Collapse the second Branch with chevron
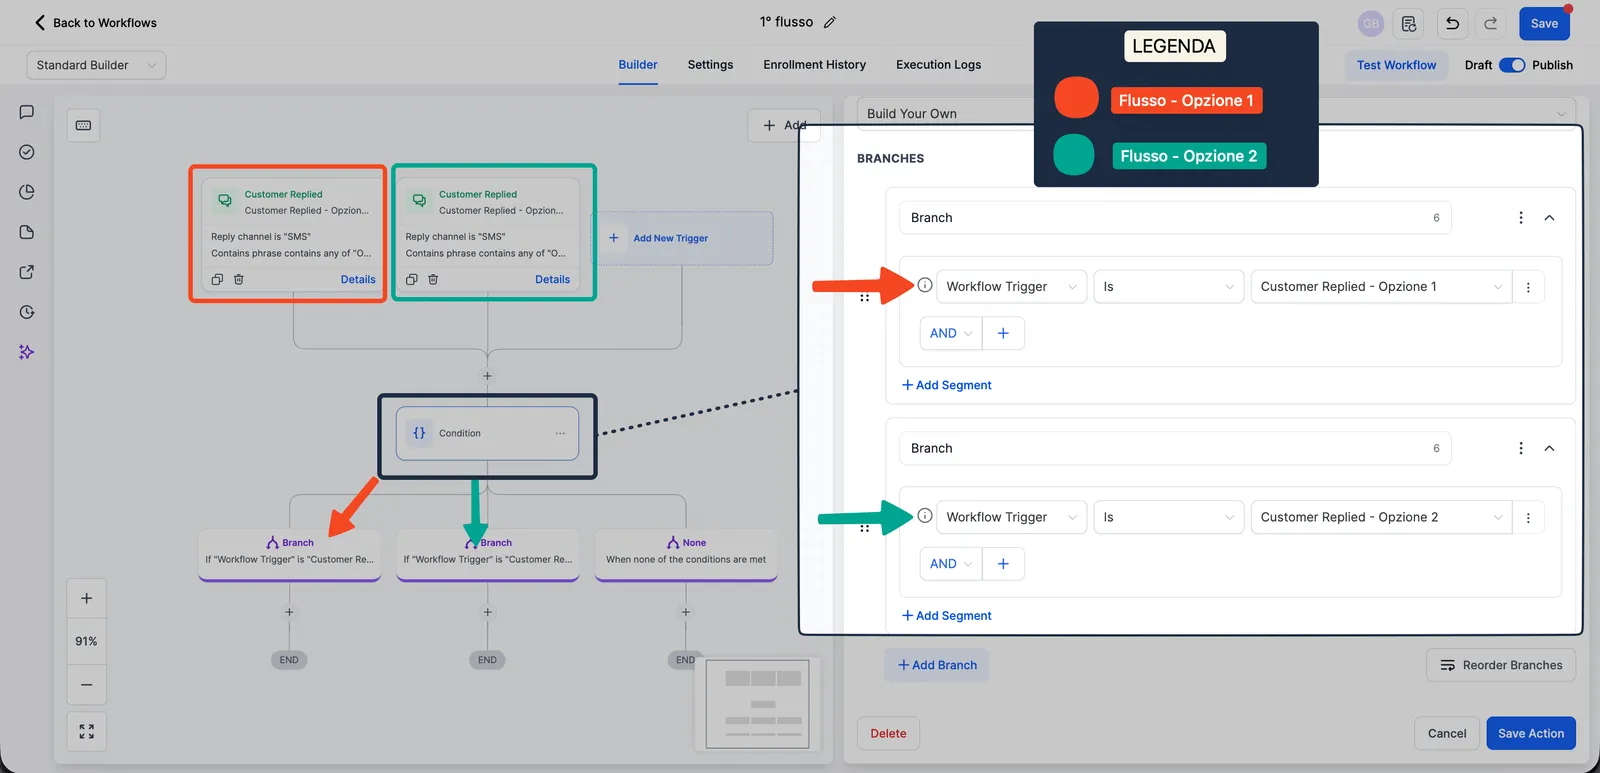The image size is (1600, 773). point(1549,448)
